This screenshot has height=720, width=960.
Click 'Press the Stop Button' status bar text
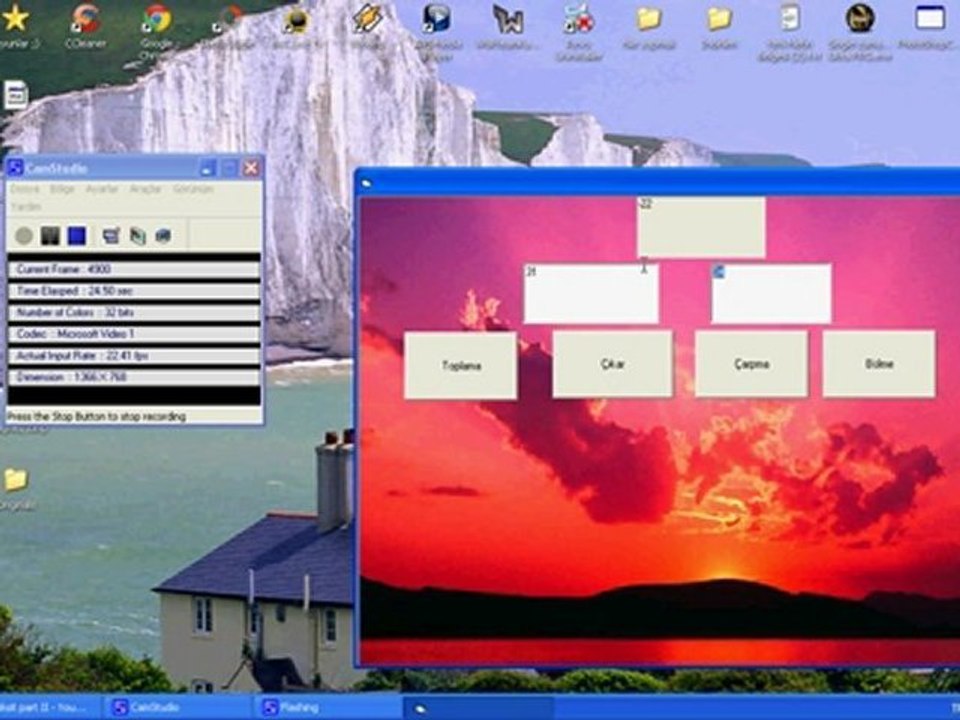point(96,416)
